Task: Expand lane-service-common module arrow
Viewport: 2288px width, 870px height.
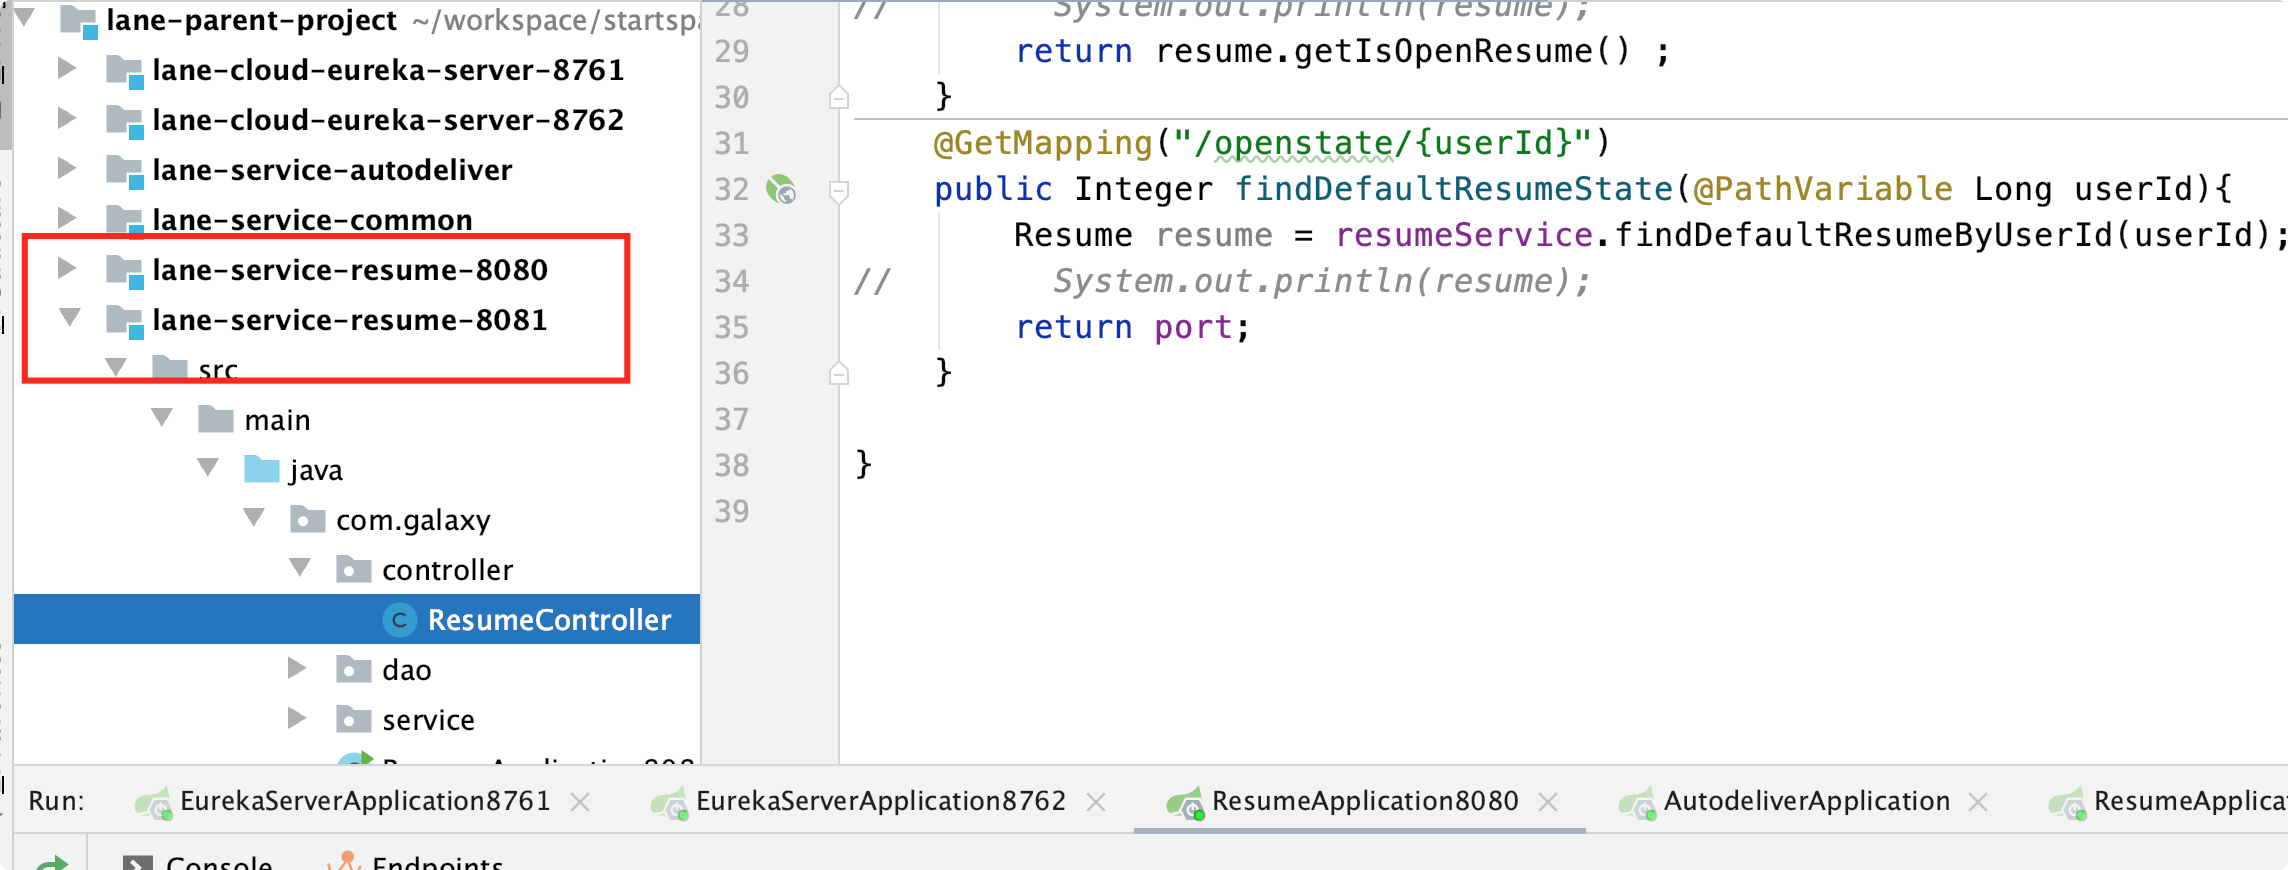Action: [67, 217]
